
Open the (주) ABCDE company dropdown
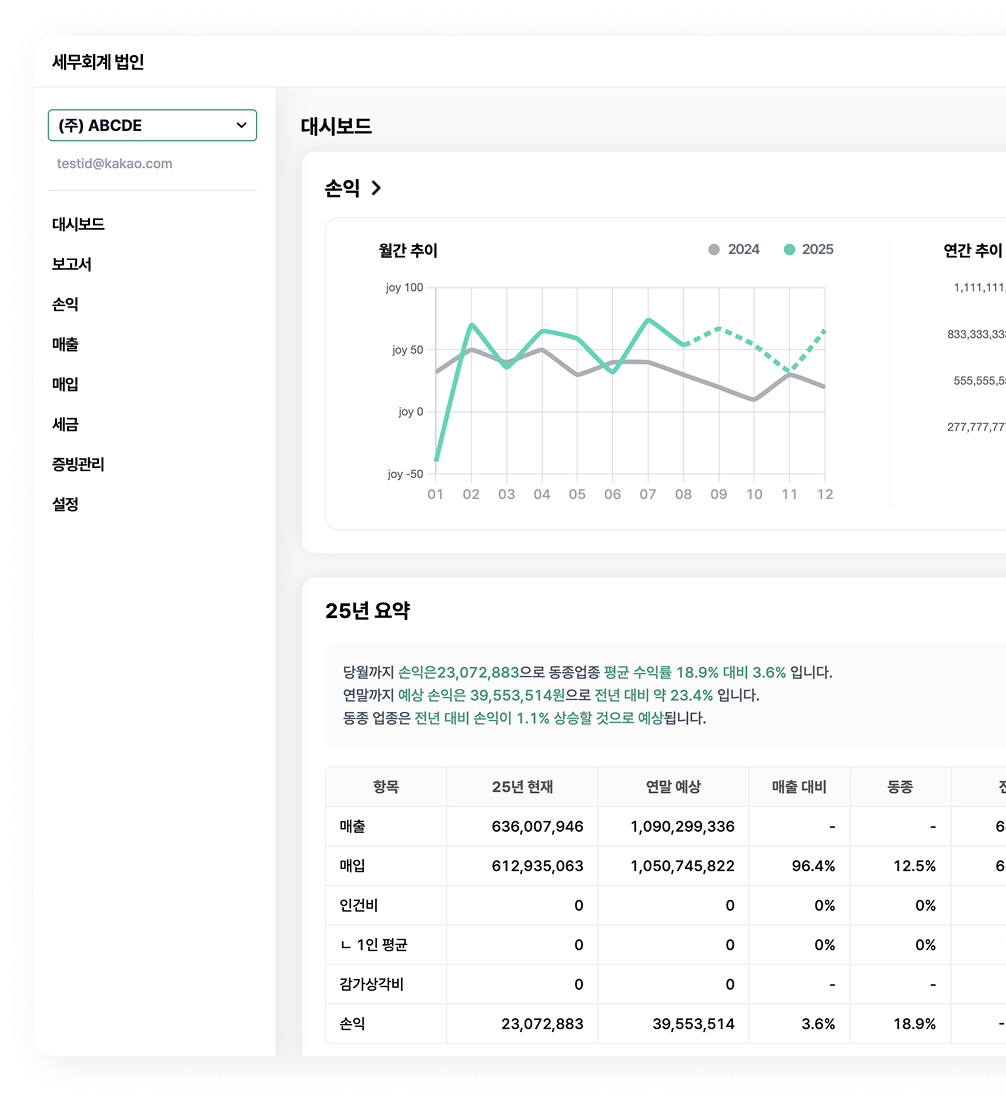pos(152,125)
